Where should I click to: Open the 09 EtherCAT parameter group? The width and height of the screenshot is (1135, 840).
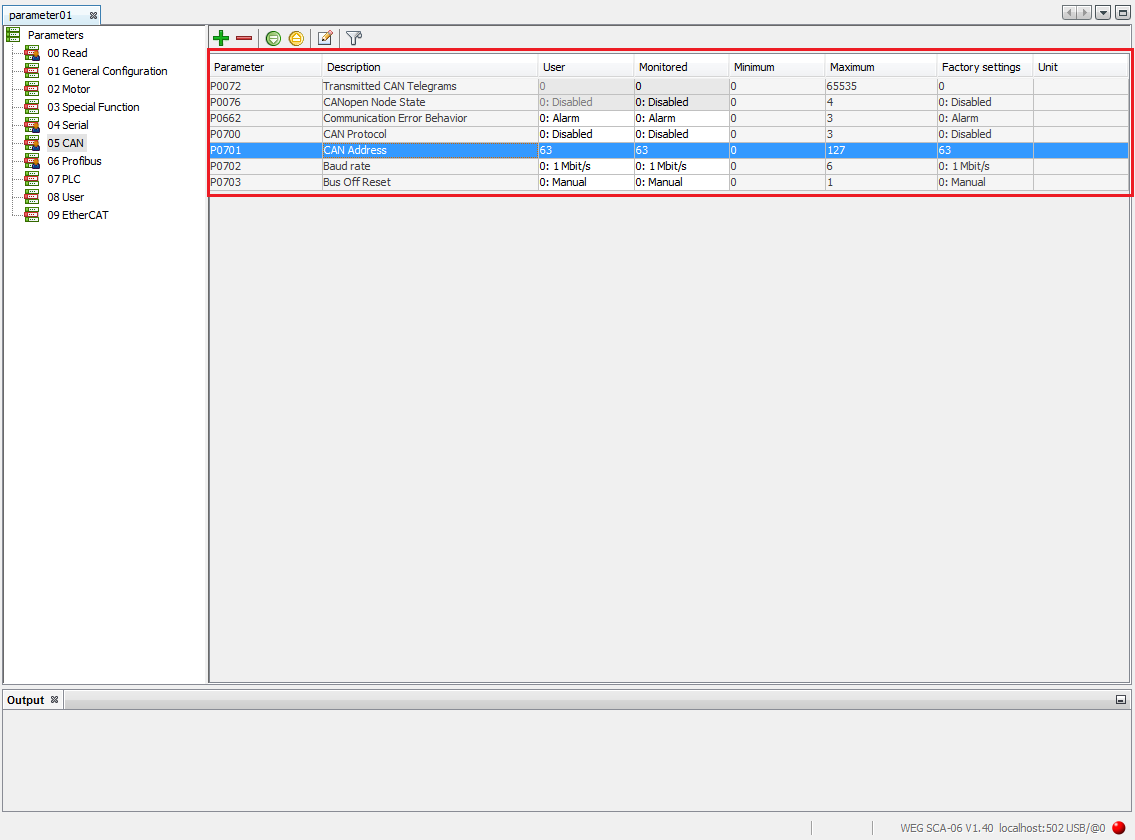[77, 215]
